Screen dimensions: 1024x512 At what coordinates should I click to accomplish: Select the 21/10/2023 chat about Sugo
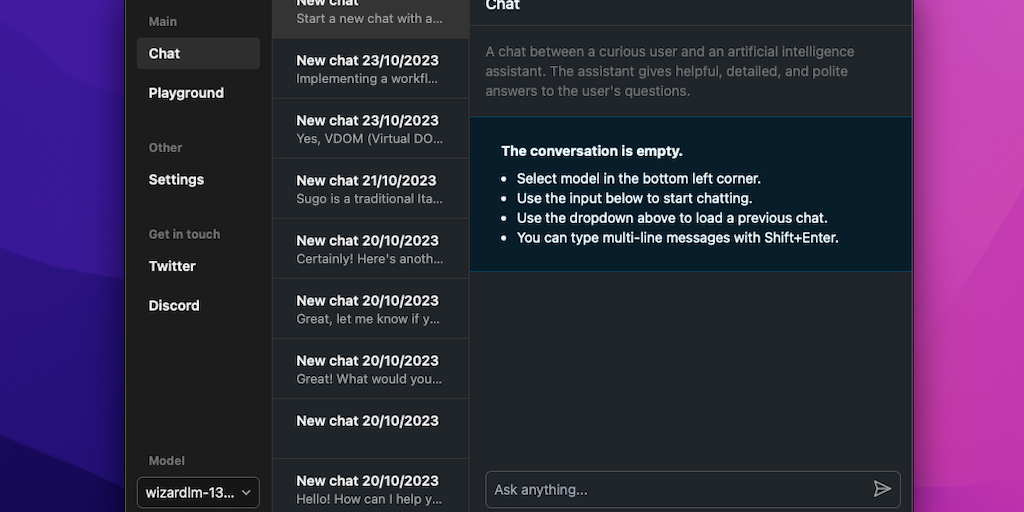(x=370, y=189)
